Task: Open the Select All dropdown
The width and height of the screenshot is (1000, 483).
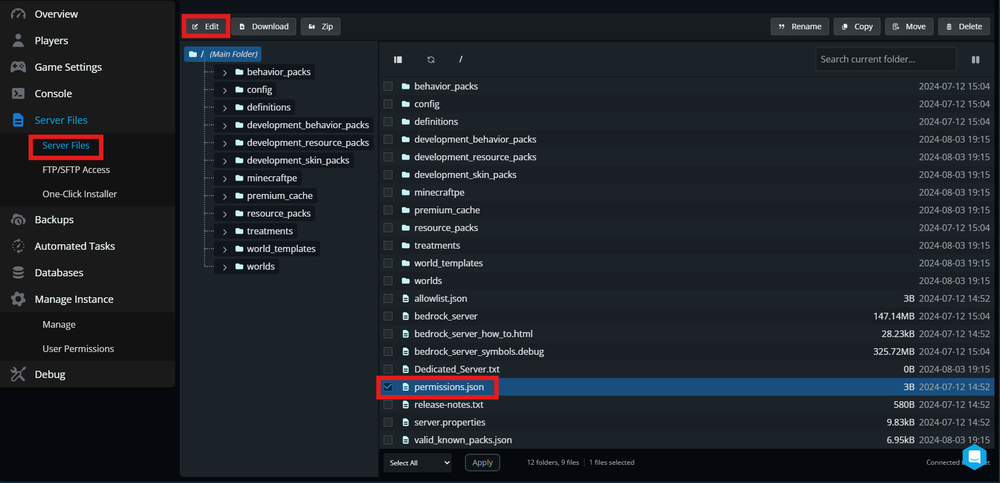Action: (418, 462)
